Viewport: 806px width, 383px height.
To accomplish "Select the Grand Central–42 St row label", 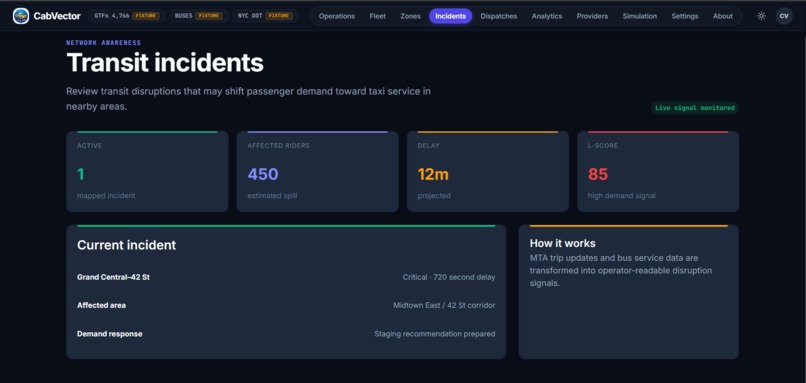I will tap(113, 277).
